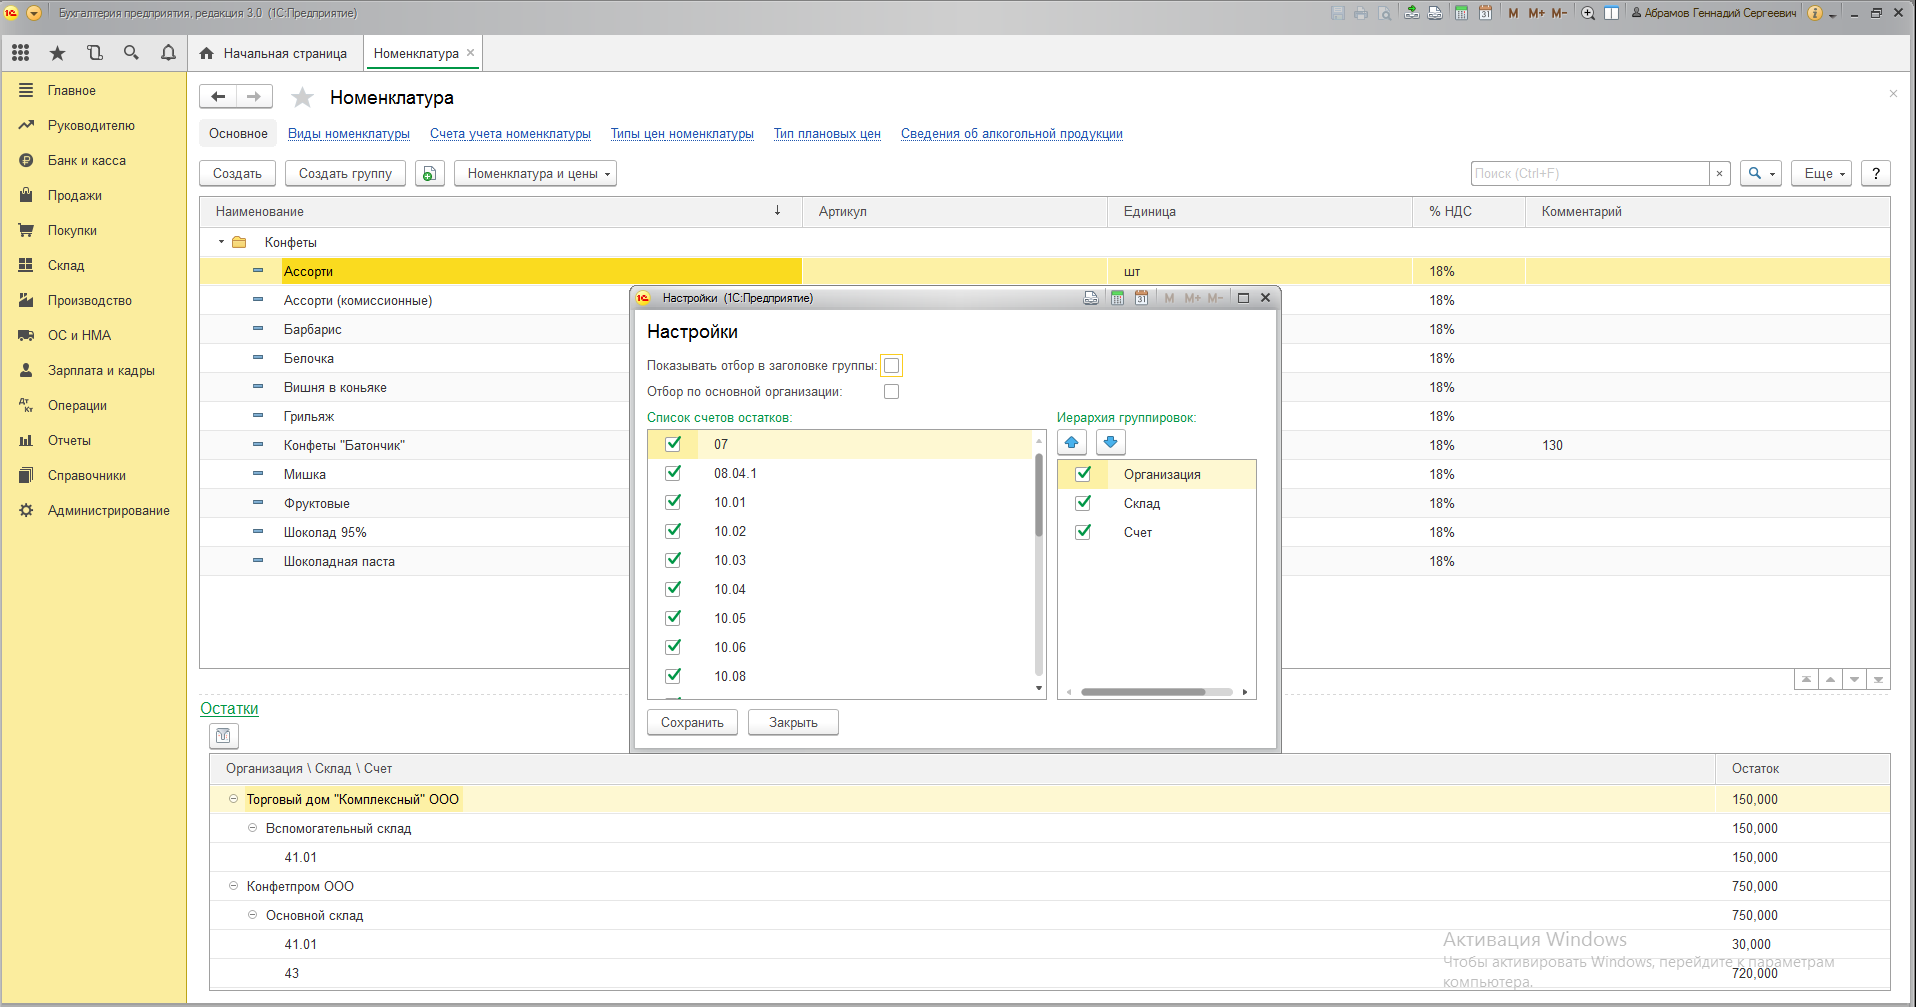
Task: Click Создать группу button
Action: pos(345,173)
